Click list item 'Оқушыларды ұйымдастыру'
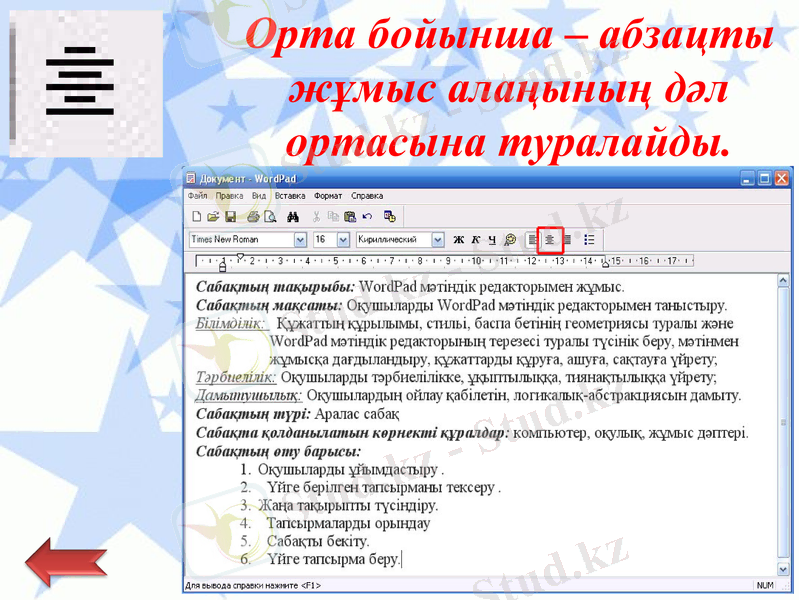 tap(348, 469)
